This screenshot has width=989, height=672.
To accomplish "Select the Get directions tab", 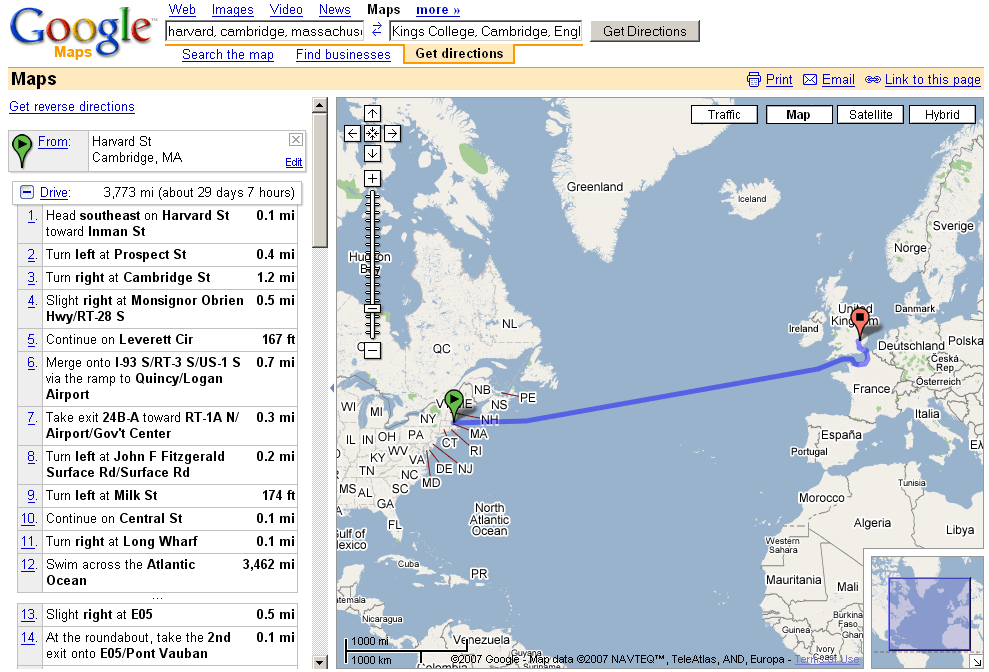I will point(459,54).
